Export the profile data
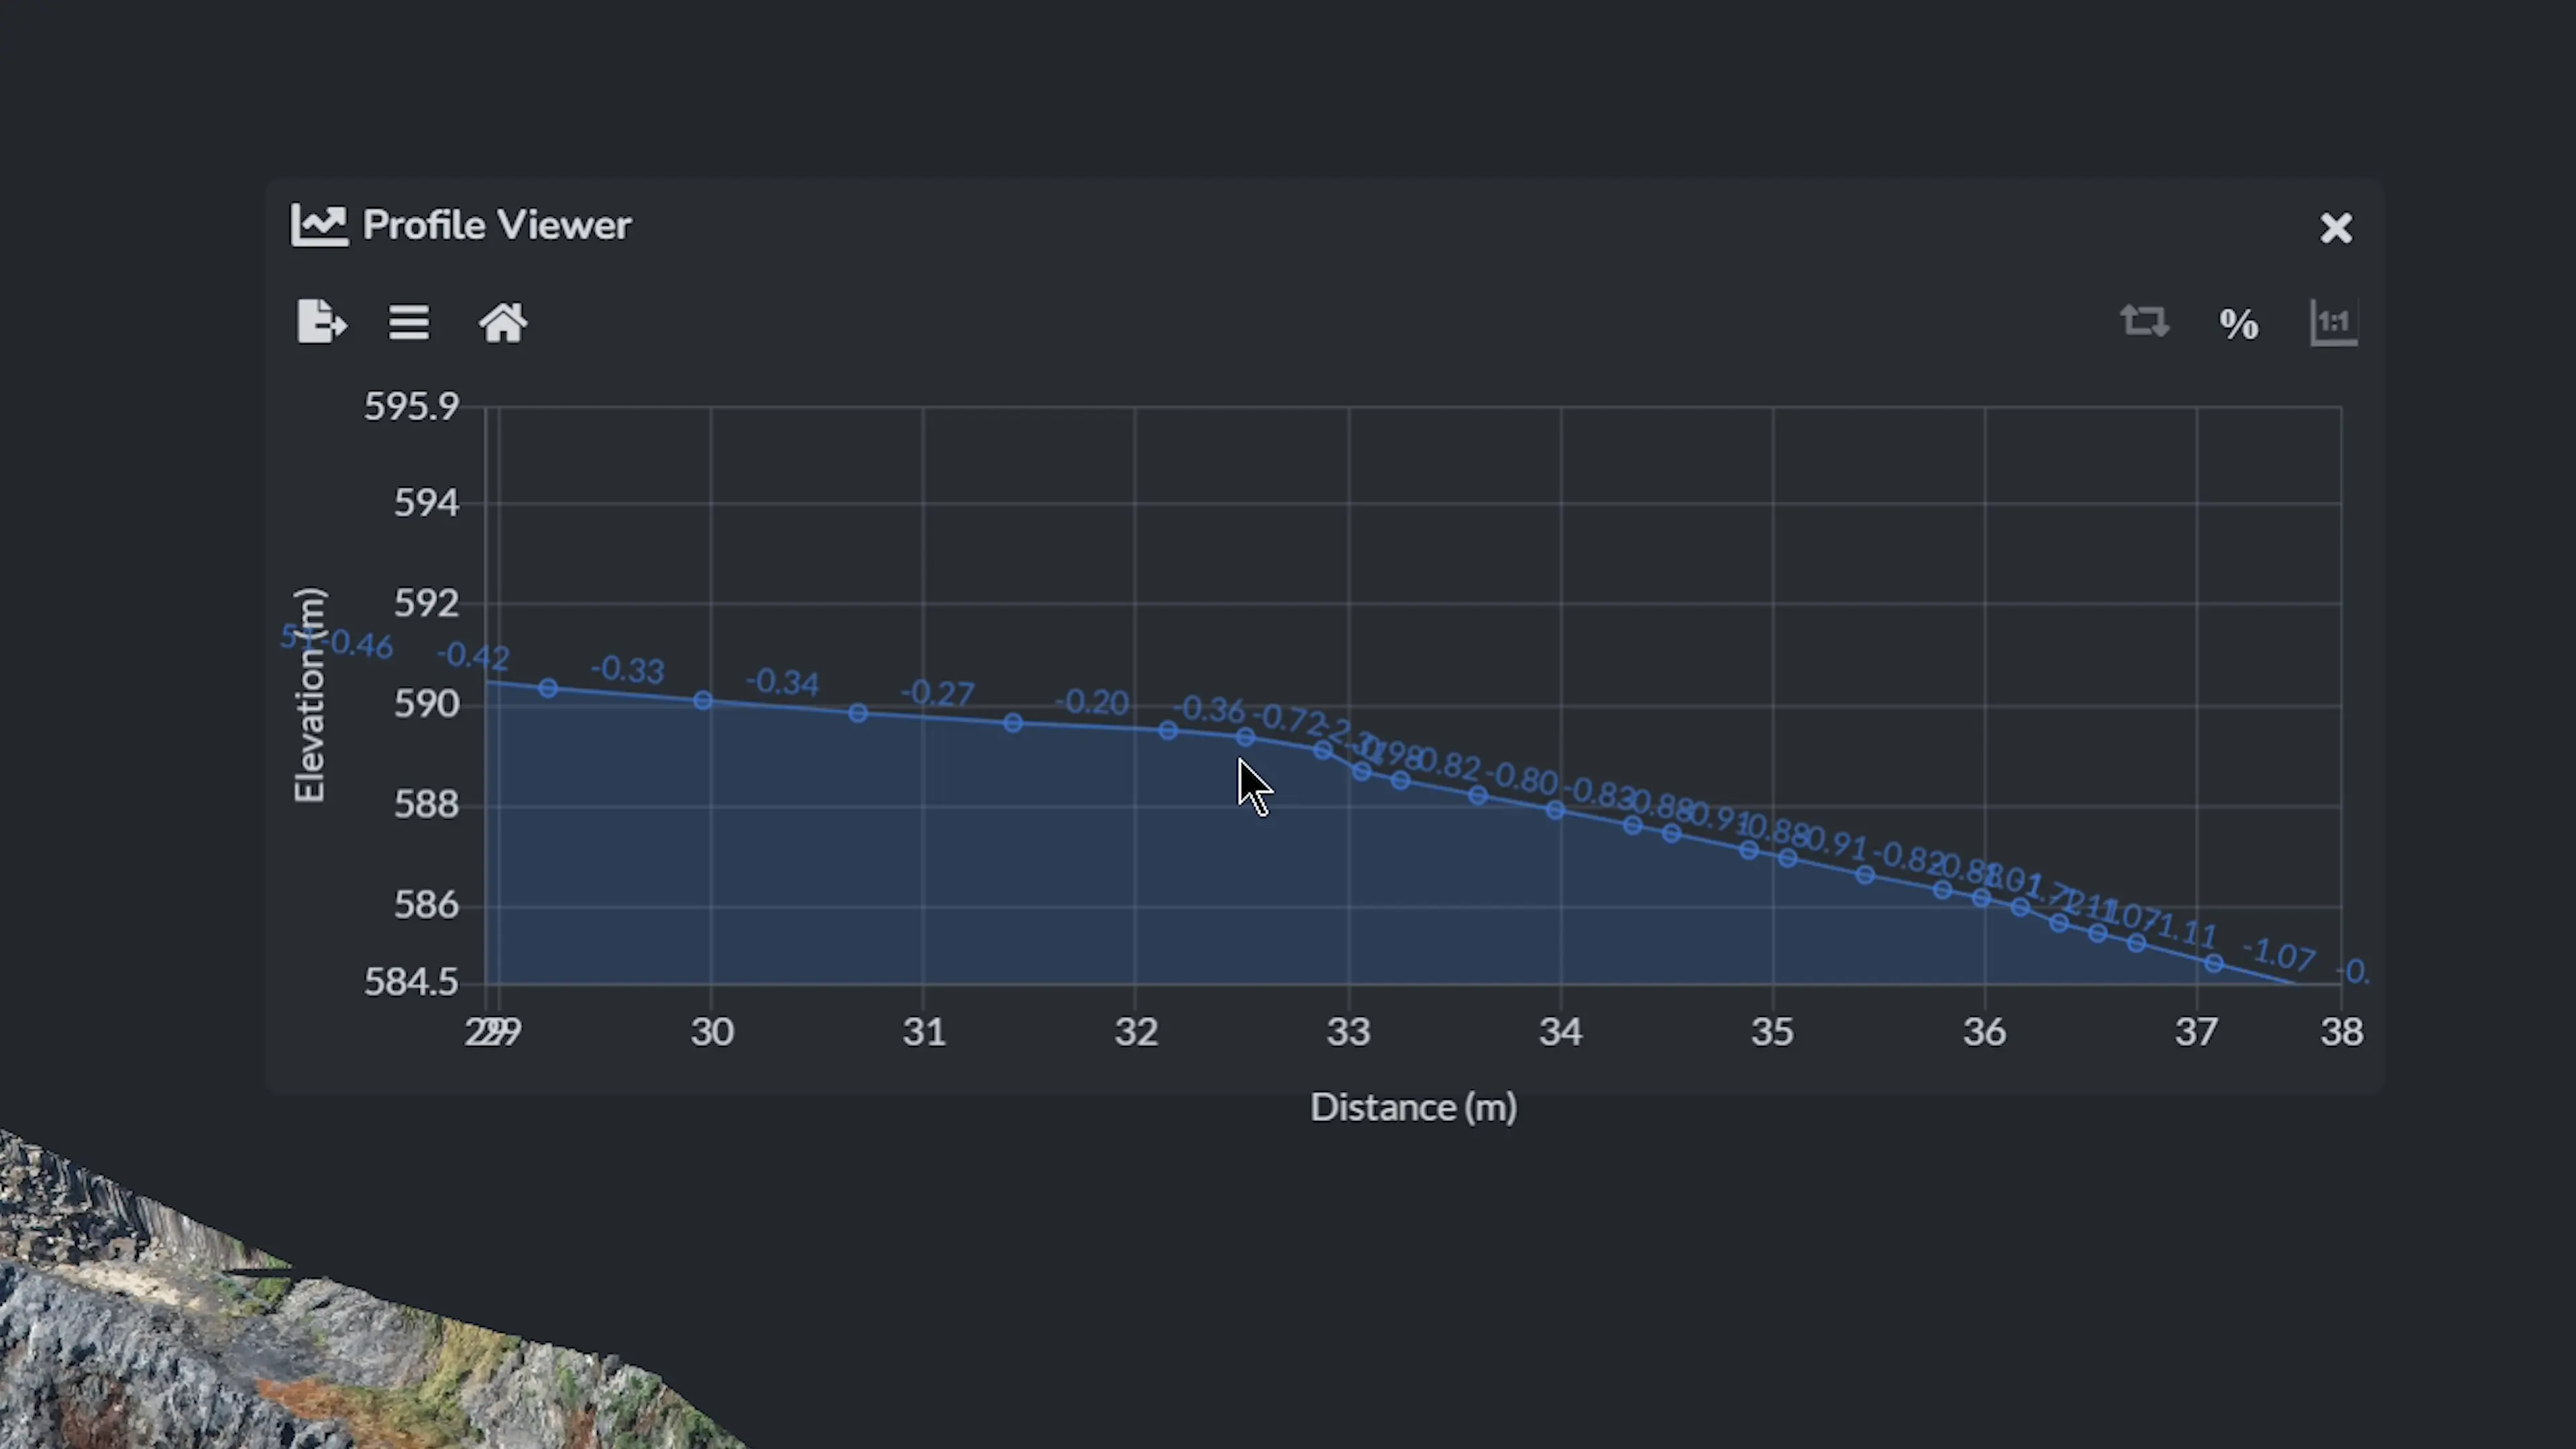Screen dimensions: 2576x1449 pos(320,322)
